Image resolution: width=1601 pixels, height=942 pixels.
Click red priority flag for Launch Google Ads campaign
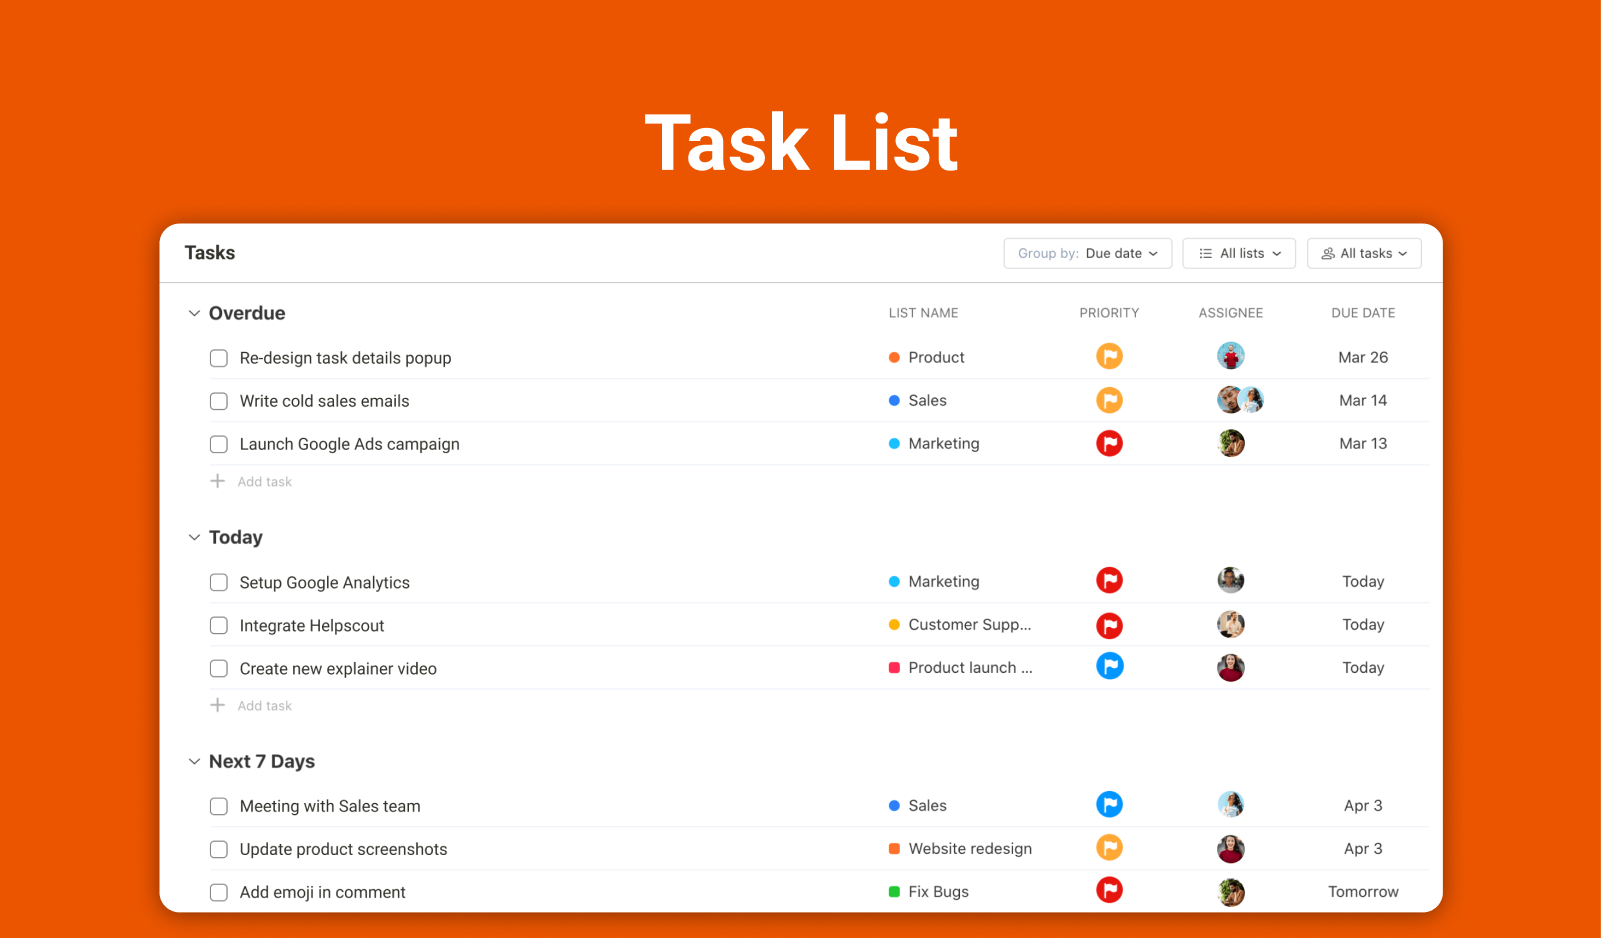(x=1109, y=443)
